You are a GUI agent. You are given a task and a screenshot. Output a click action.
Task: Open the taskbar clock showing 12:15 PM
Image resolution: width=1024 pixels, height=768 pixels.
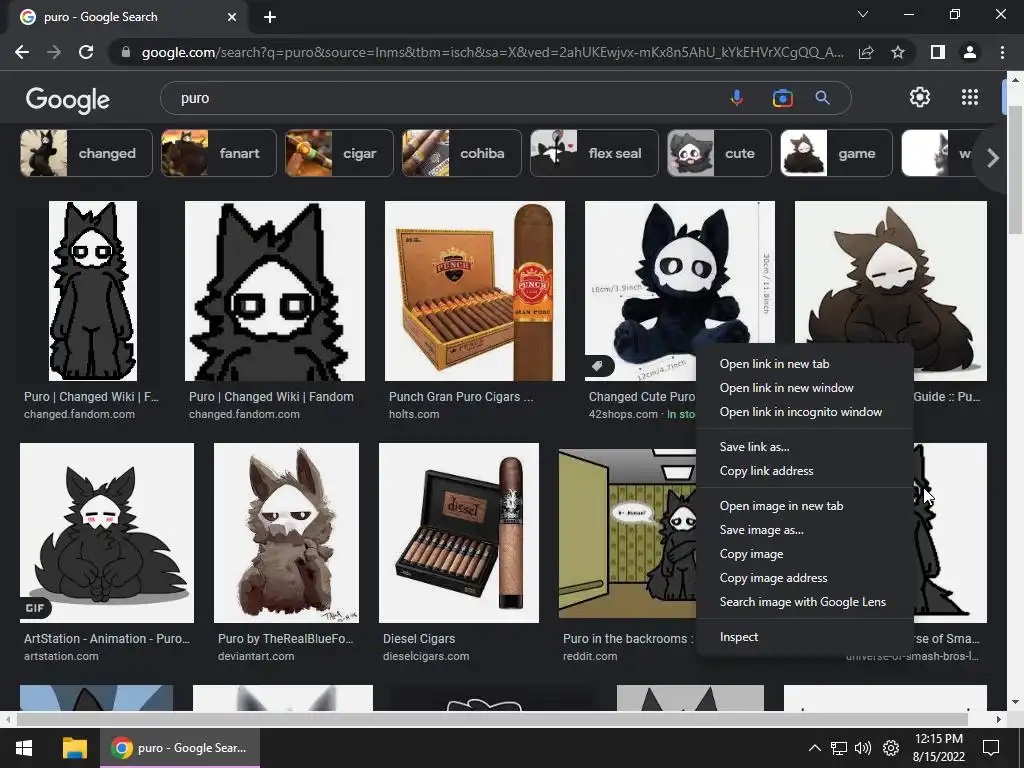pyautogui.click(x=938, y=748)
